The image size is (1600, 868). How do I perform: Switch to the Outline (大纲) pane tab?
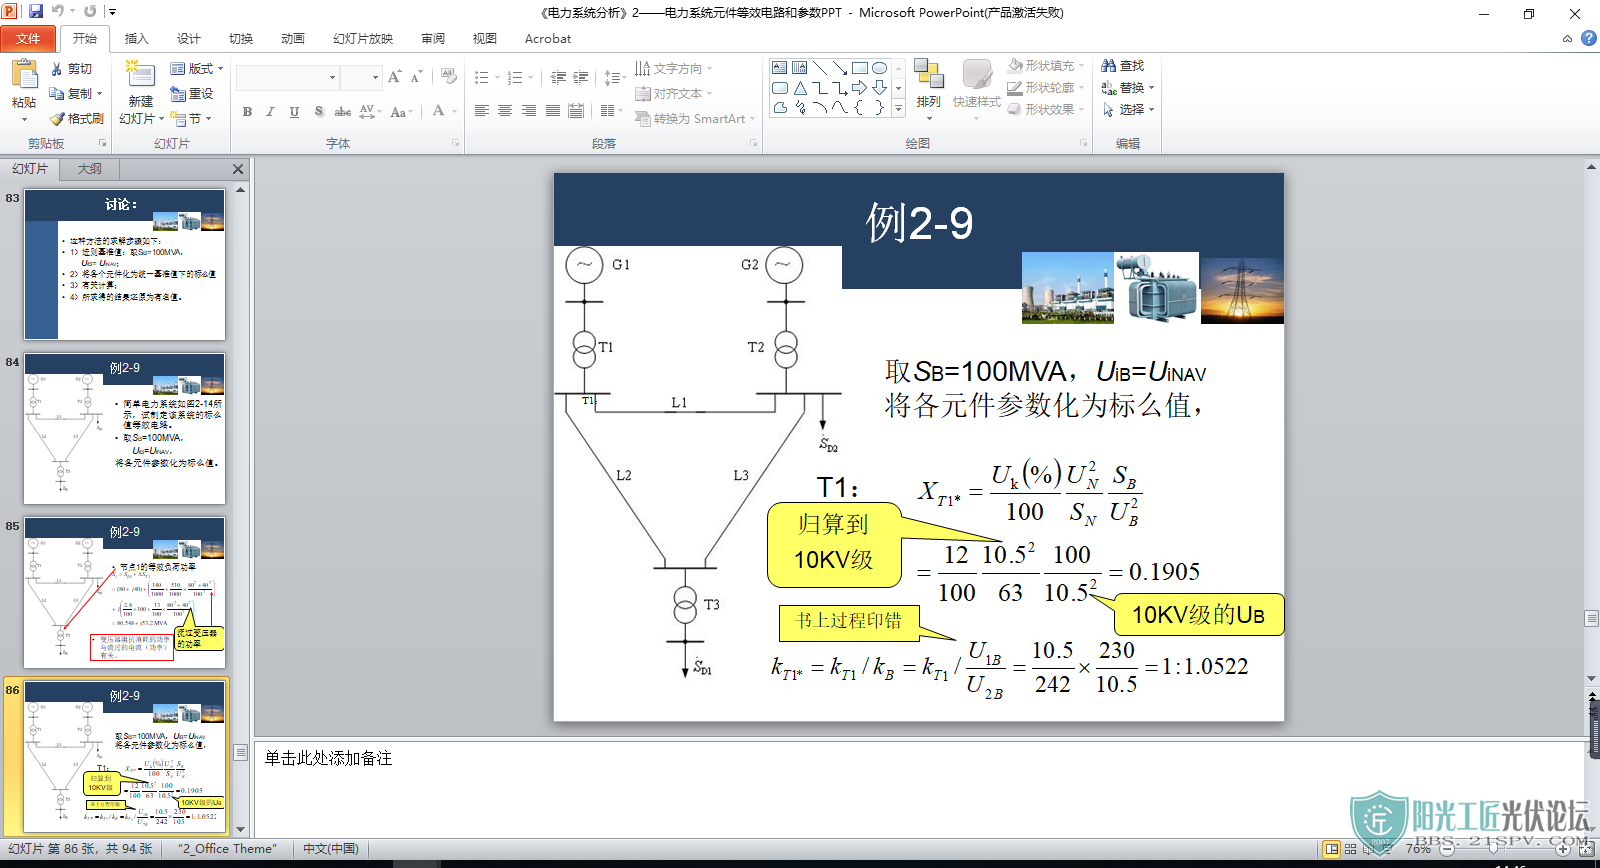[90, 169]
